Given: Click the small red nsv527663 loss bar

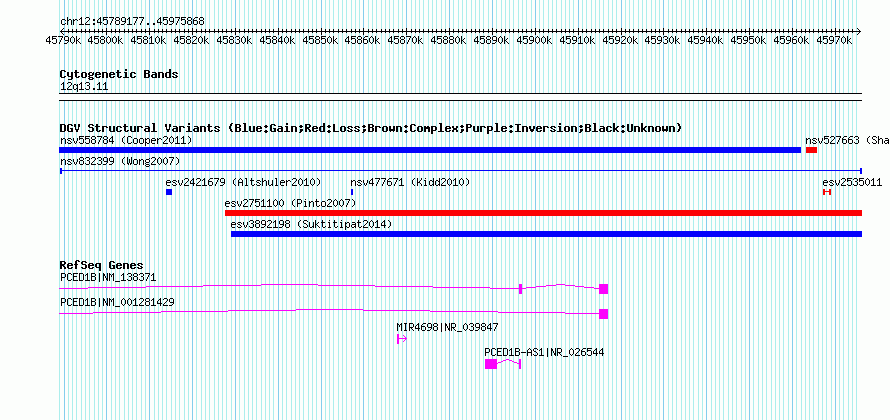Looking at the screenshot, I should tap(811, 150).
